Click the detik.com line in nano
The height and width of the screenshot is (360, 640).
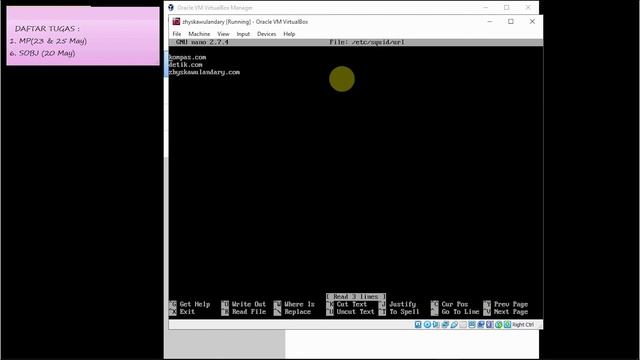pos(186,64)
